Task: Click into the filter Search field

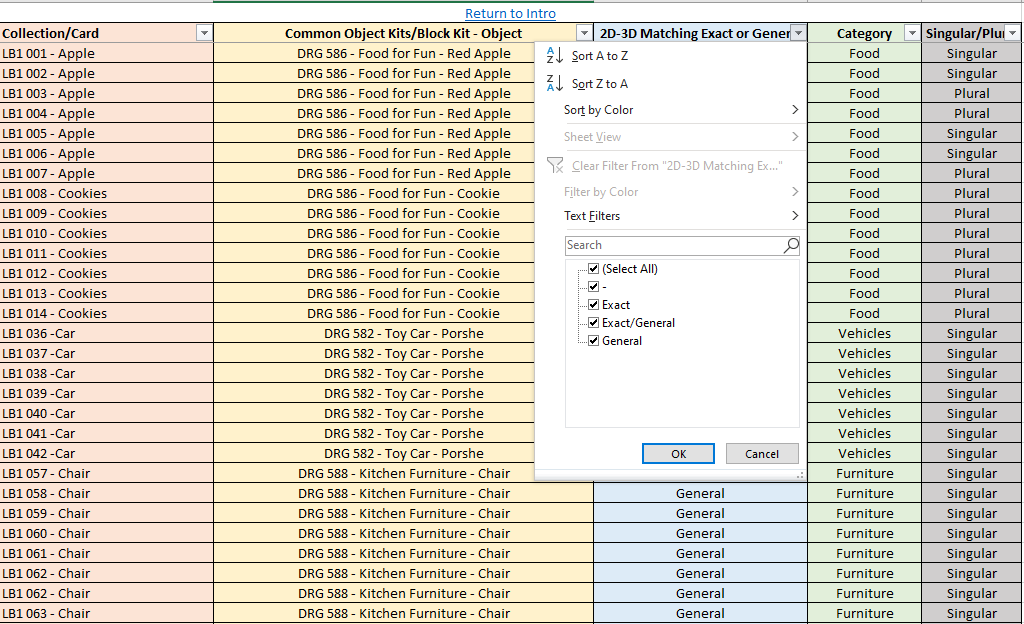Action: pyautogui.click(x=672, y=245)
